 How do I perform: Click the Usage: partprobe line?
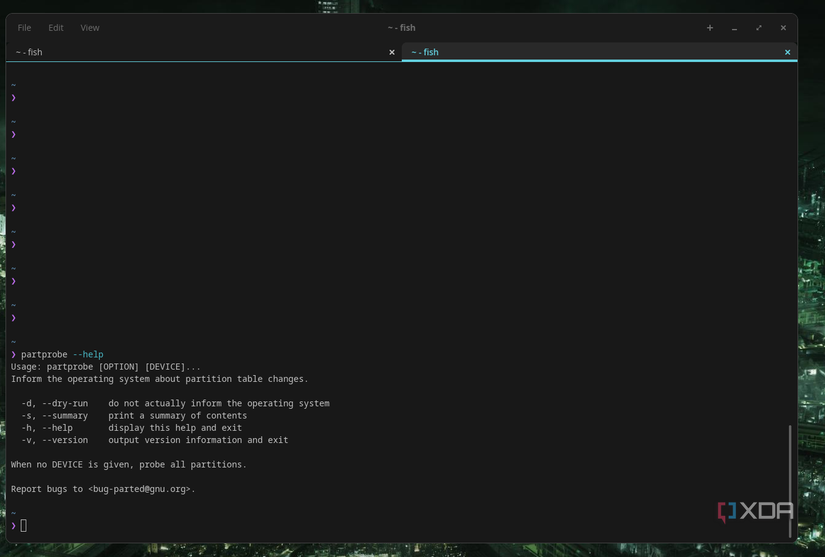coord(105,367)
